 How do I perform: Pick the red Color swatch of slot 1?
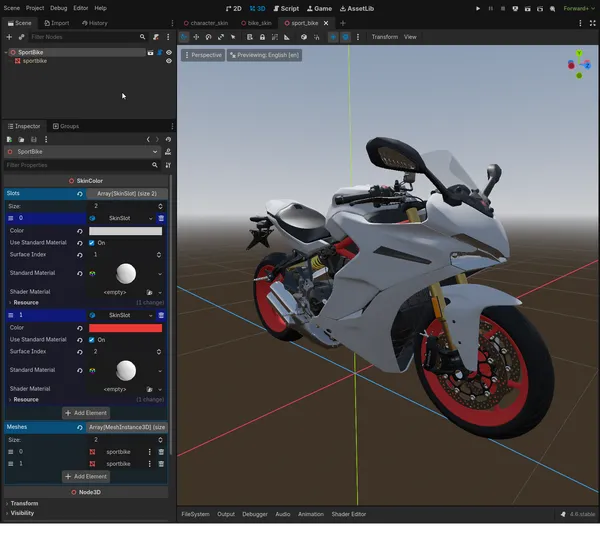coord(126,328)
